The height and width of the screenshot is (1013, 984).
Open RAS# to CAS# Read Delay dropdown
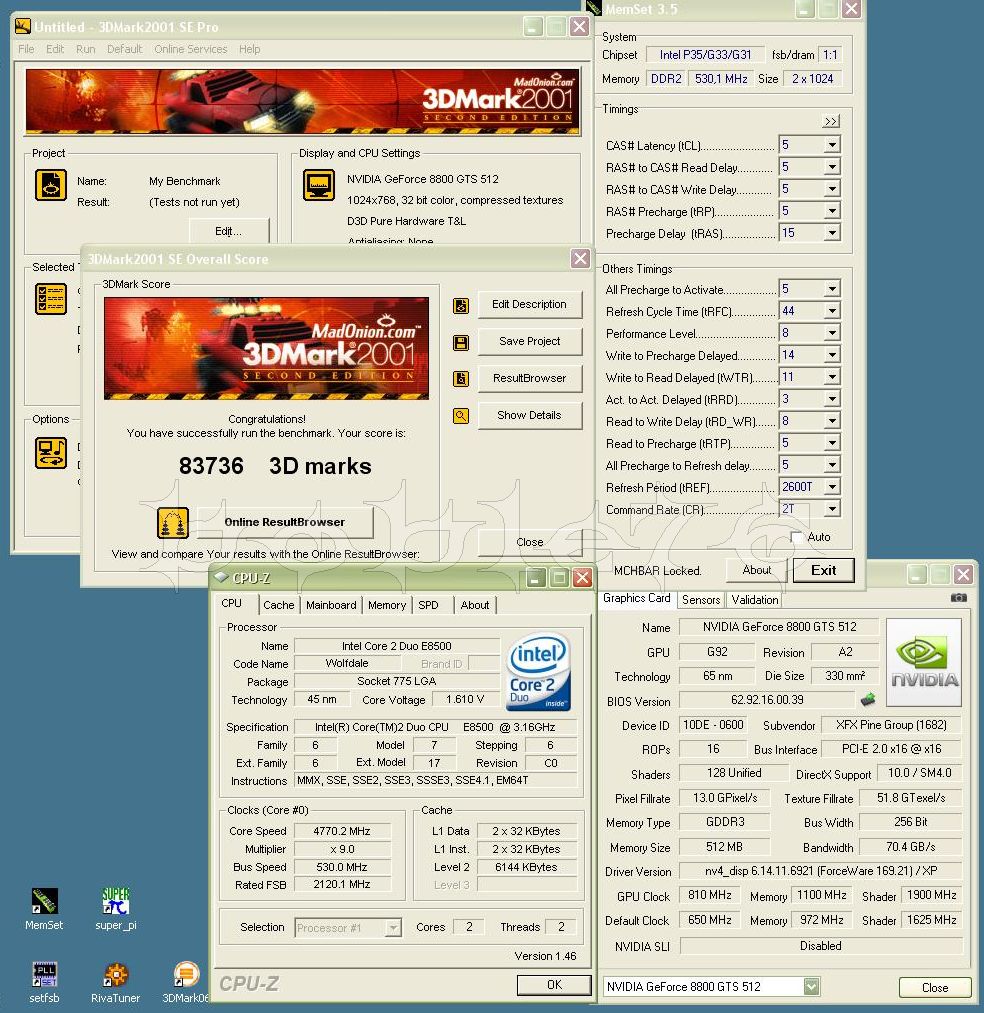coord(832,167)
